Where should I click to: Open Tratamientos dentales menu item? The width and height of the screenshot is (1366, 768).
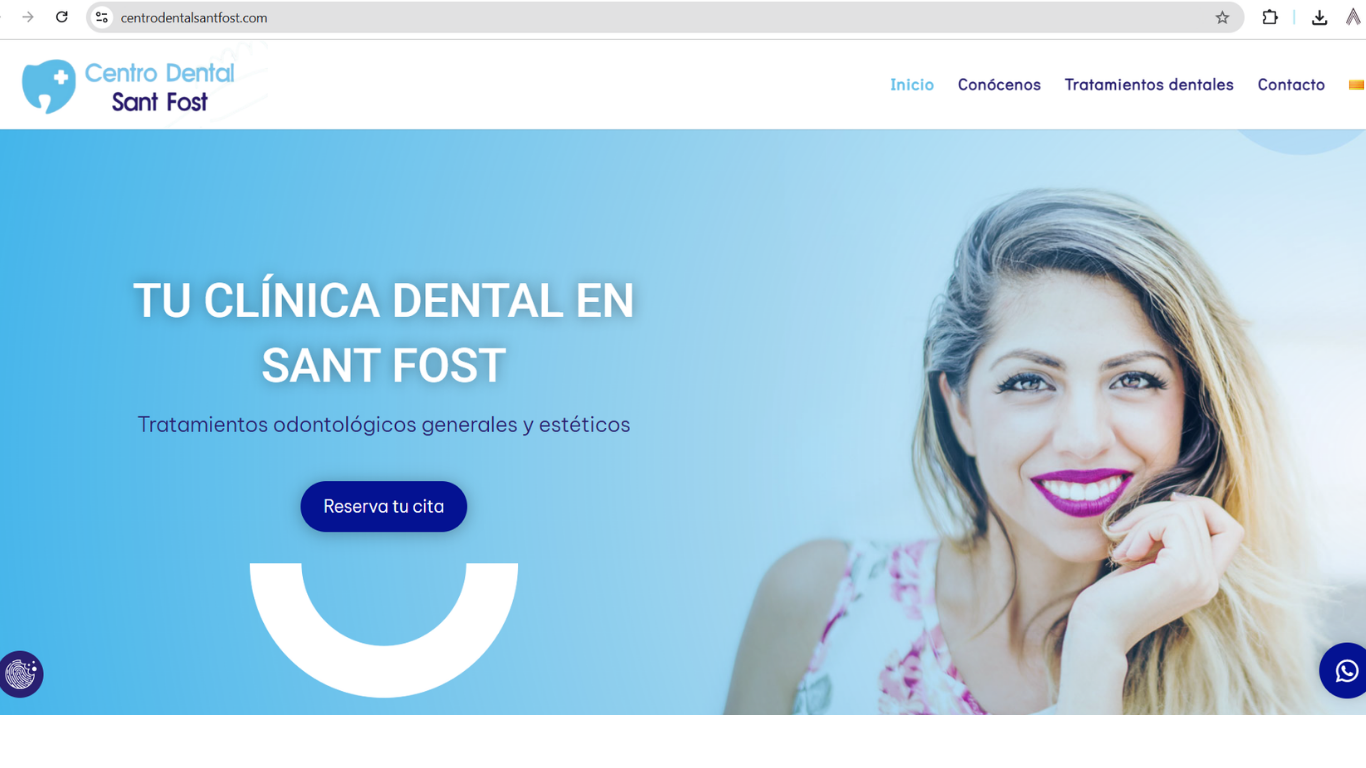pyautogui.click(x=1149, y=85)
